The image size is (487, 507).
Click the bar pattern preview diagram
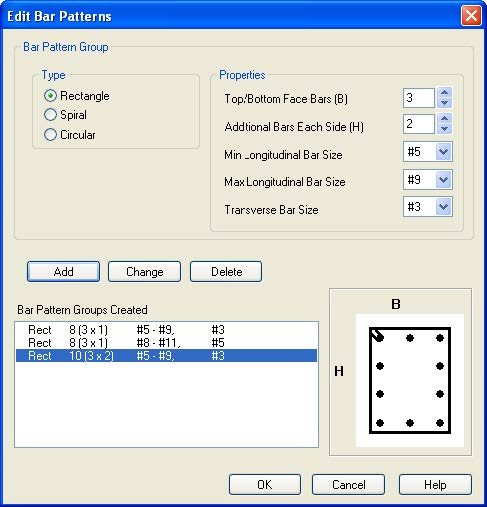tap(410, 380)
